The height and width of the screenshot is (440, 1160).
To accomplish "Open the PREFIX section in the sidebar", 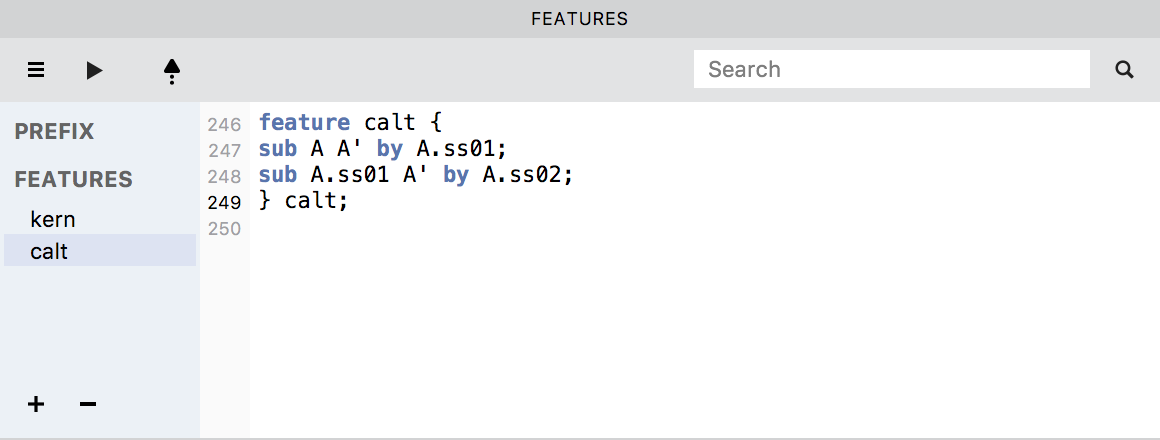I will point(54,131).
